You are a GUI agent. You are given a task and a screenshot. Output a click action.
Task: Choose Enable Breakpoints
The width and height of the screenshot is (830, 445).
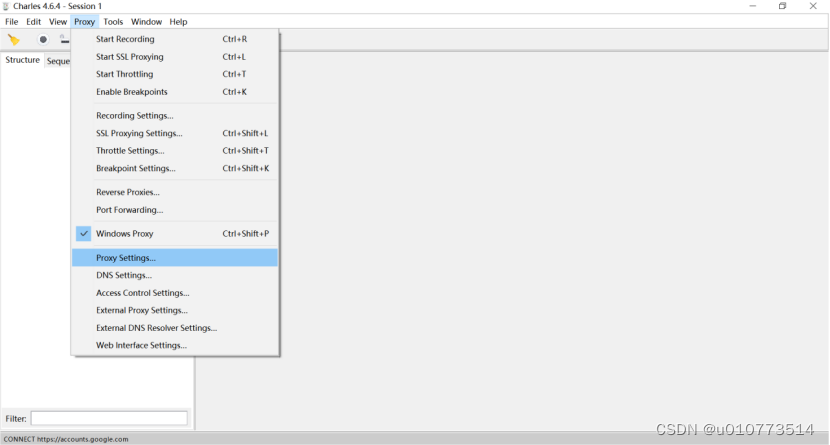[175, 92]
